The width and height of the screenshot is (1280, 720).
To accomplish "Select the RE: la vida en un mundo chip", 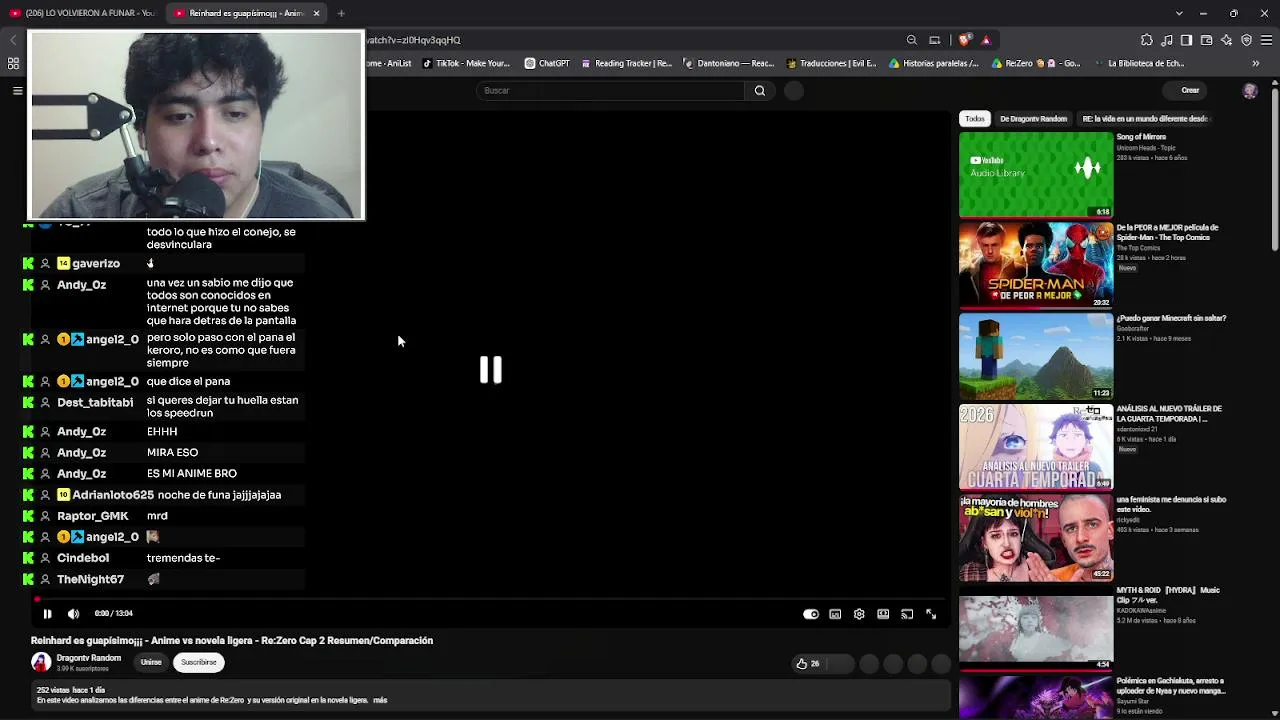I will coord(1146,119).
